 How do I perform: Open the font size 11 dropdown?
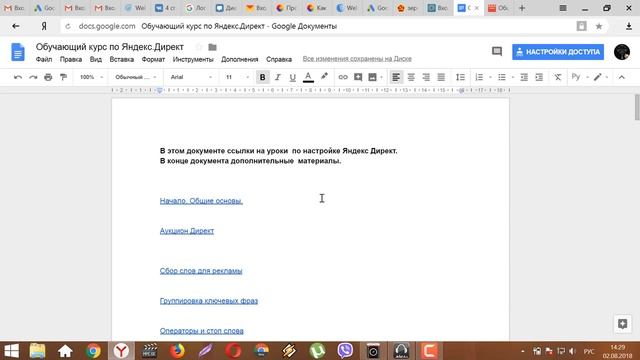pyautogui.click(x=237, y=77)
